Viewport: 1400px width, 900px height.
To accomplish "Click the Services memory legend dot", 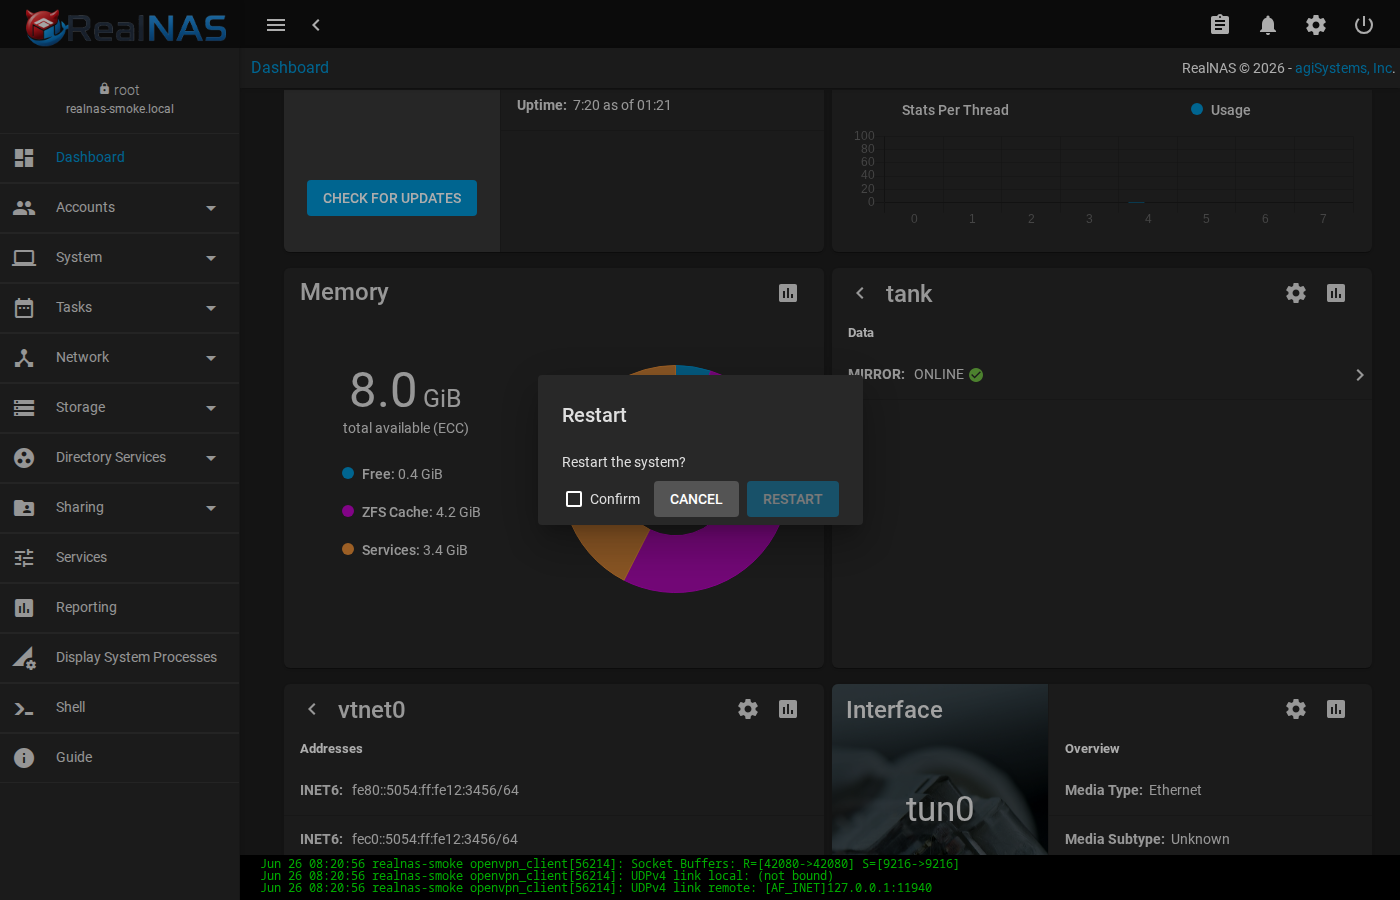I will pyautogui.click(x=348, y=550).
